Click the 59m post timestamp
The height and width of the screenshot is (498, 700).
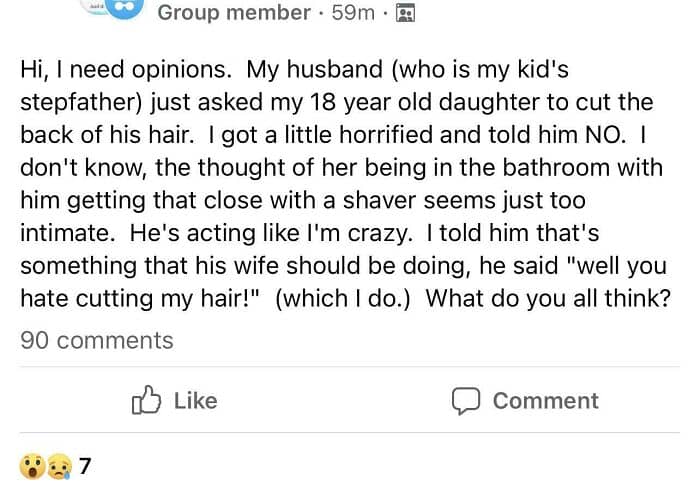[x=352, y=13]
